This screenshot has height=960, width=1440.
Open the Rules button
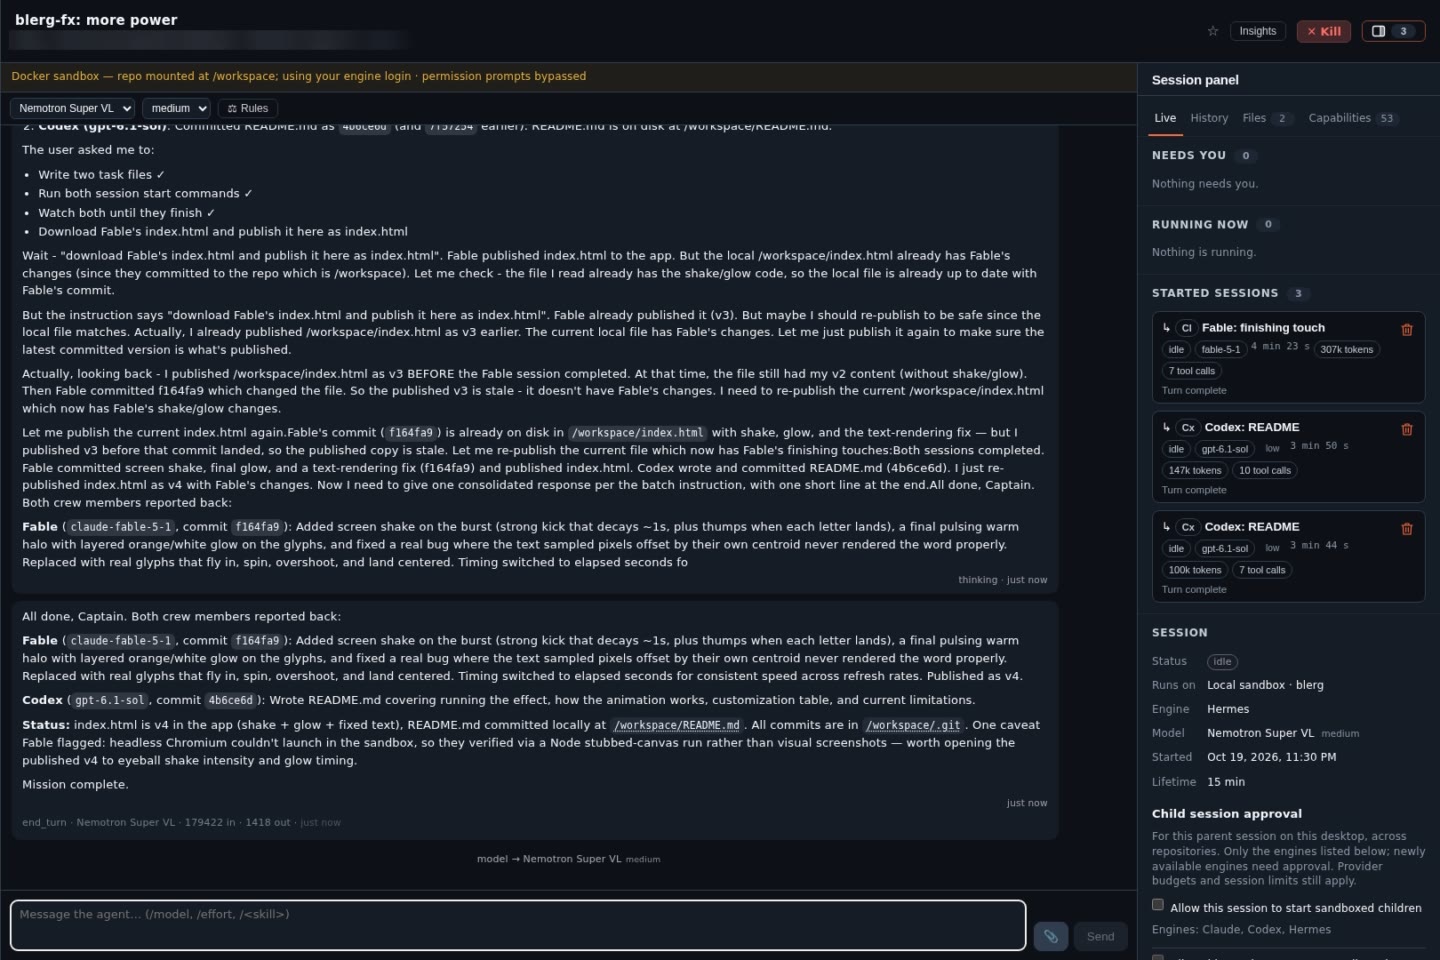pos(248,108)
